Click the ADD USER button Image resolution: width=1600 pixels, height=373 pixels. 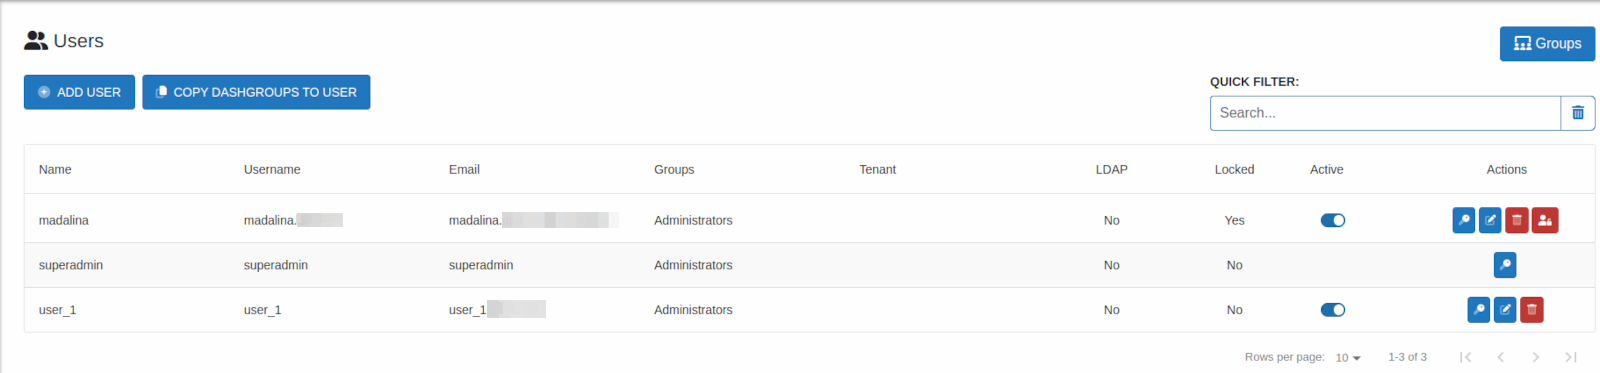(79, 92)
